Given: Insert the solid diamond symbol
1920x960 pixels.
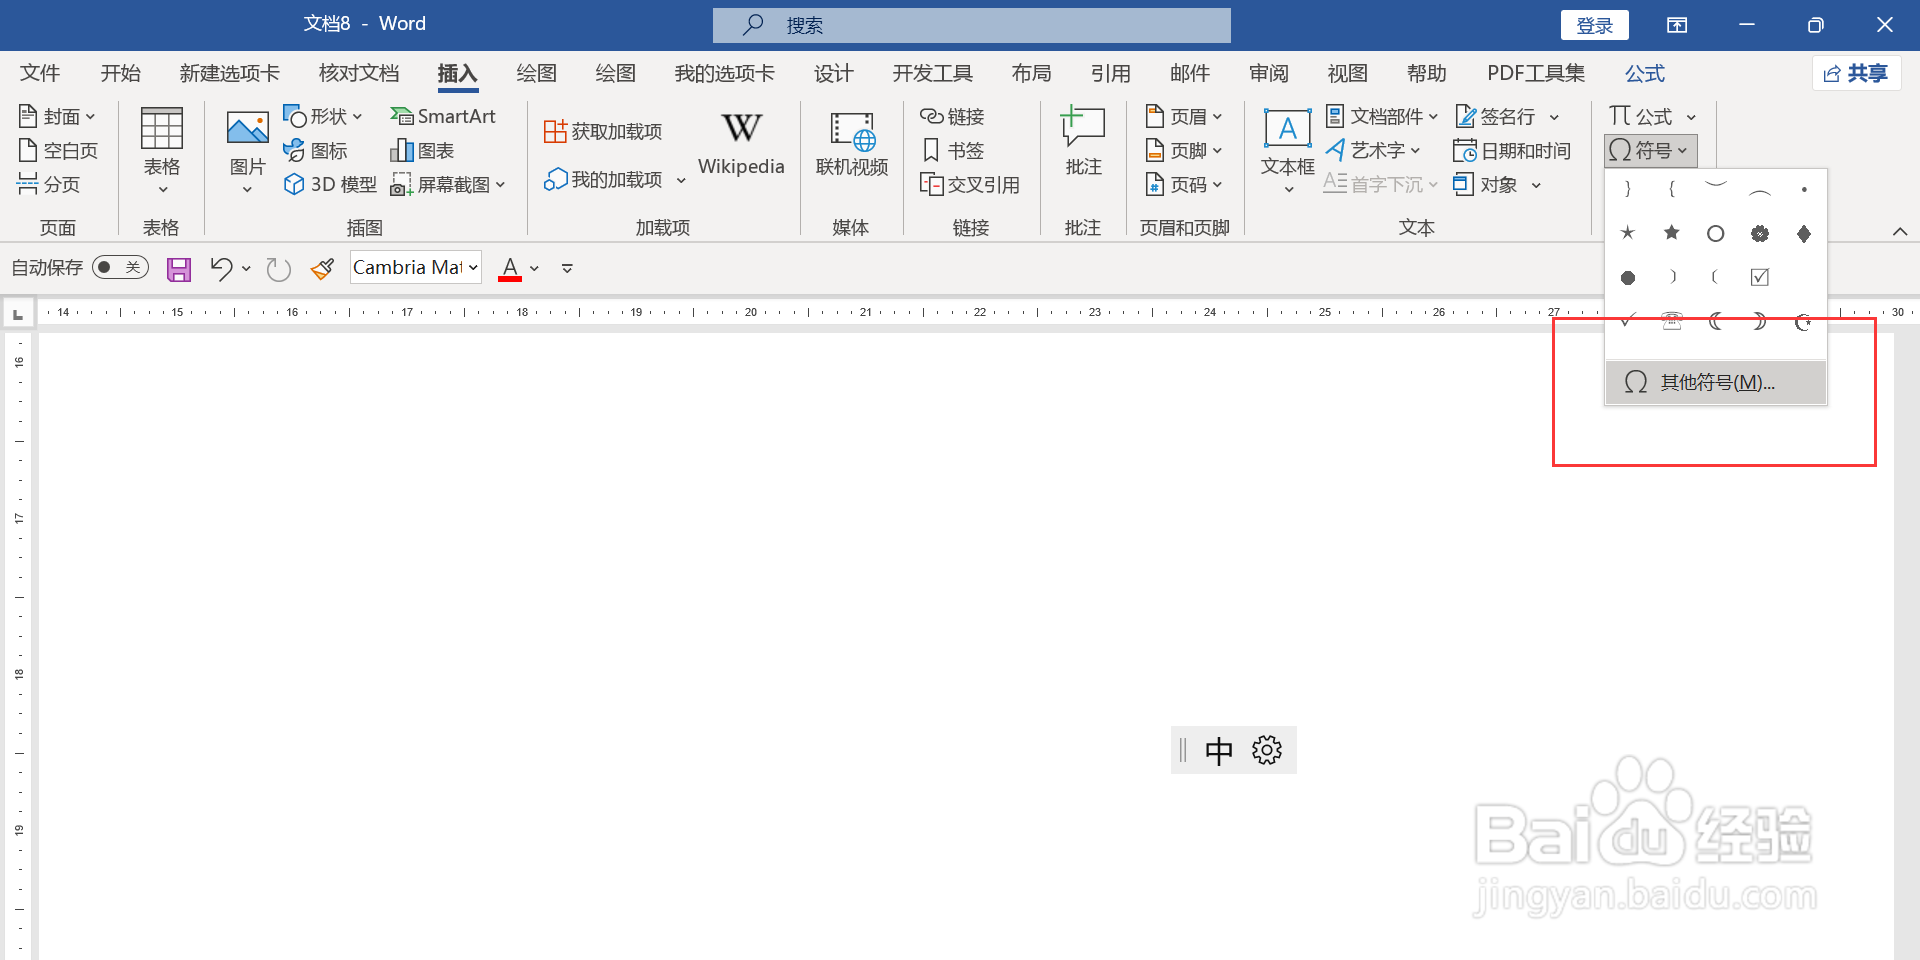Looking at the screenshot, I should pyautogui.click(x=1804, y=233).
